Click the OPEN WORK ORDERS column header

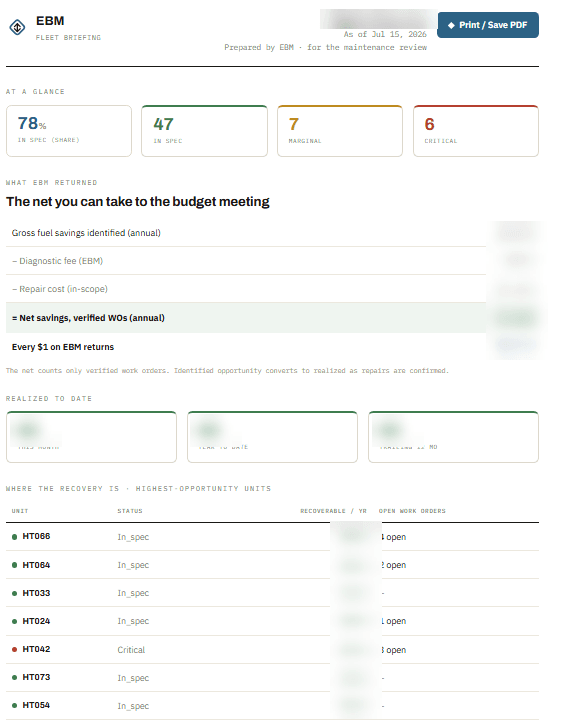tap(412, 511)
